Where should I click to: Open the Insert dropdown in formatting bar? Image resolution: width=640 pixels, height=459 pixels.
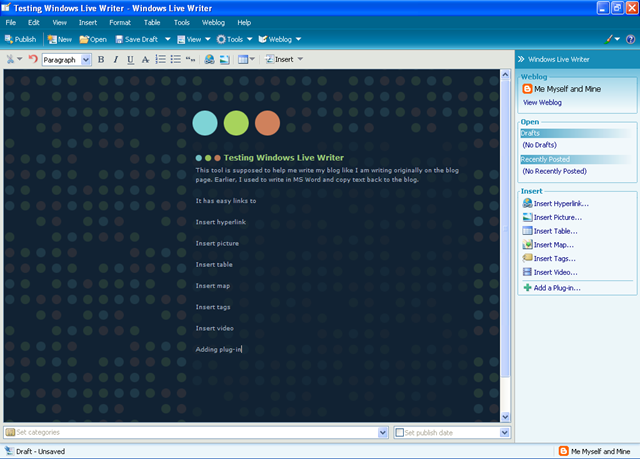click(x=284, y=59)
